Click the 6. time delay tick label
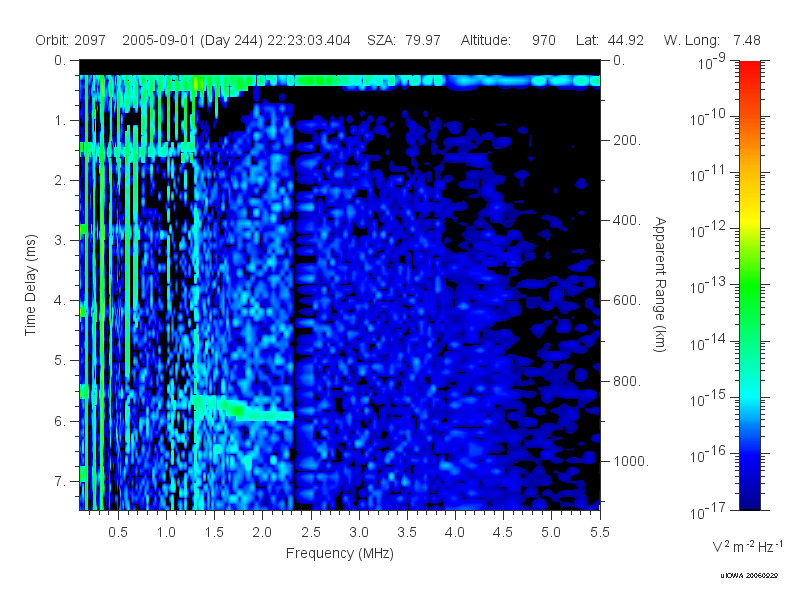Viewport: 800px width, 600px height. tap(60, 421)
